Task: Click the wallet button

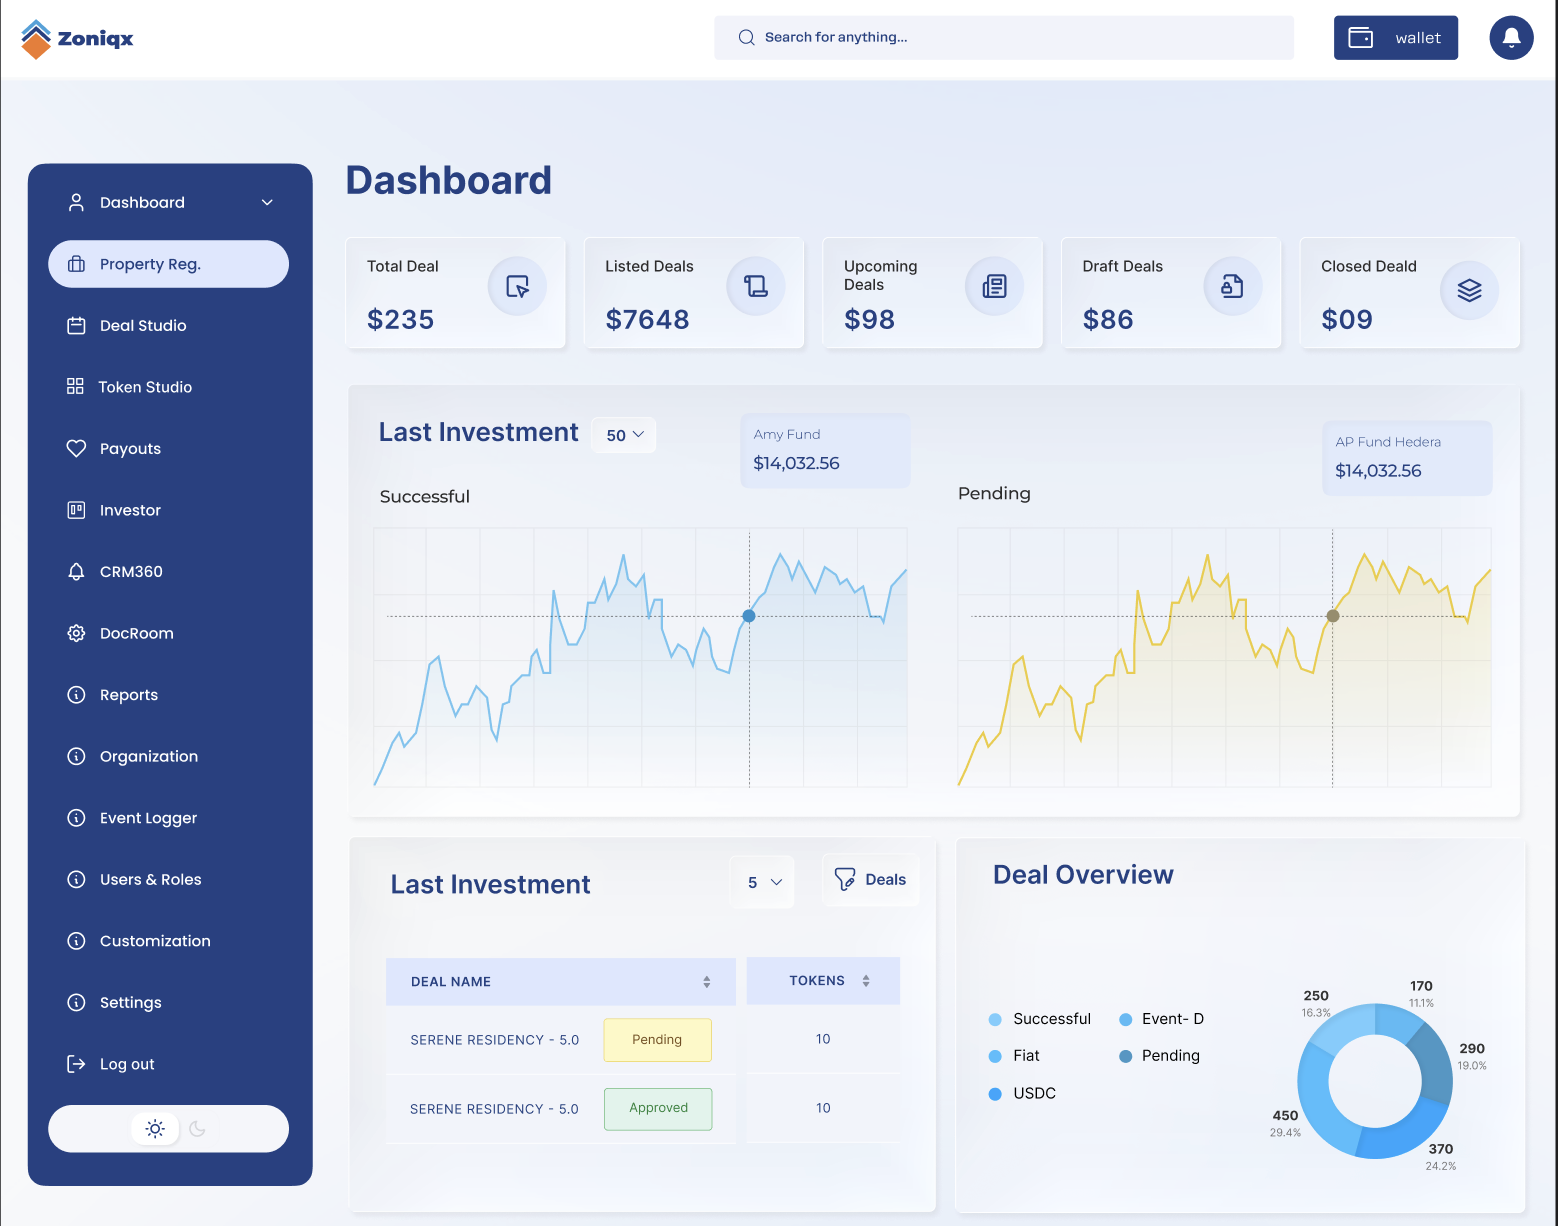Action: click(1396, 37)
